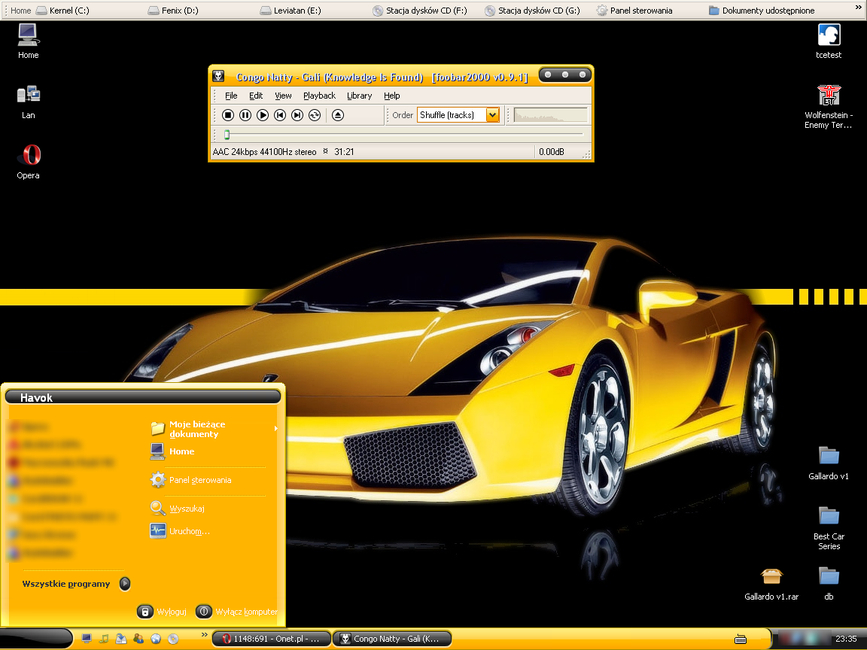Expand the top toolbar overflow chevron

pyautogui.click(x=858, y=7)
